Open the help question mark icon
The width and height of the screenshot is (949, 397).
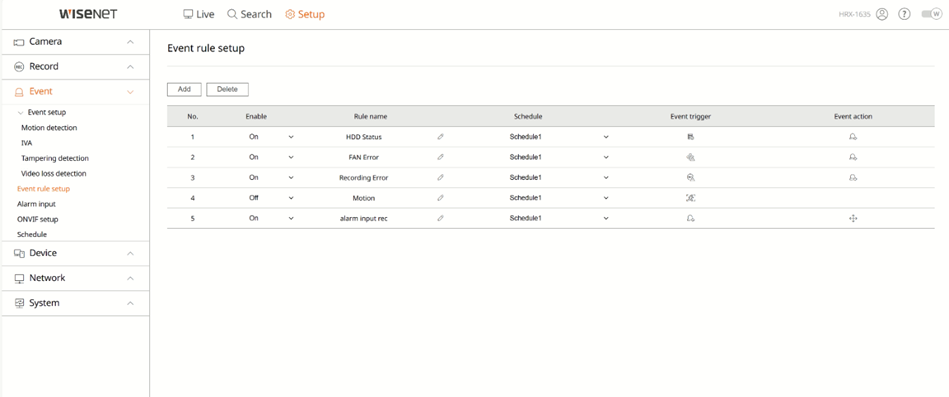904,14
